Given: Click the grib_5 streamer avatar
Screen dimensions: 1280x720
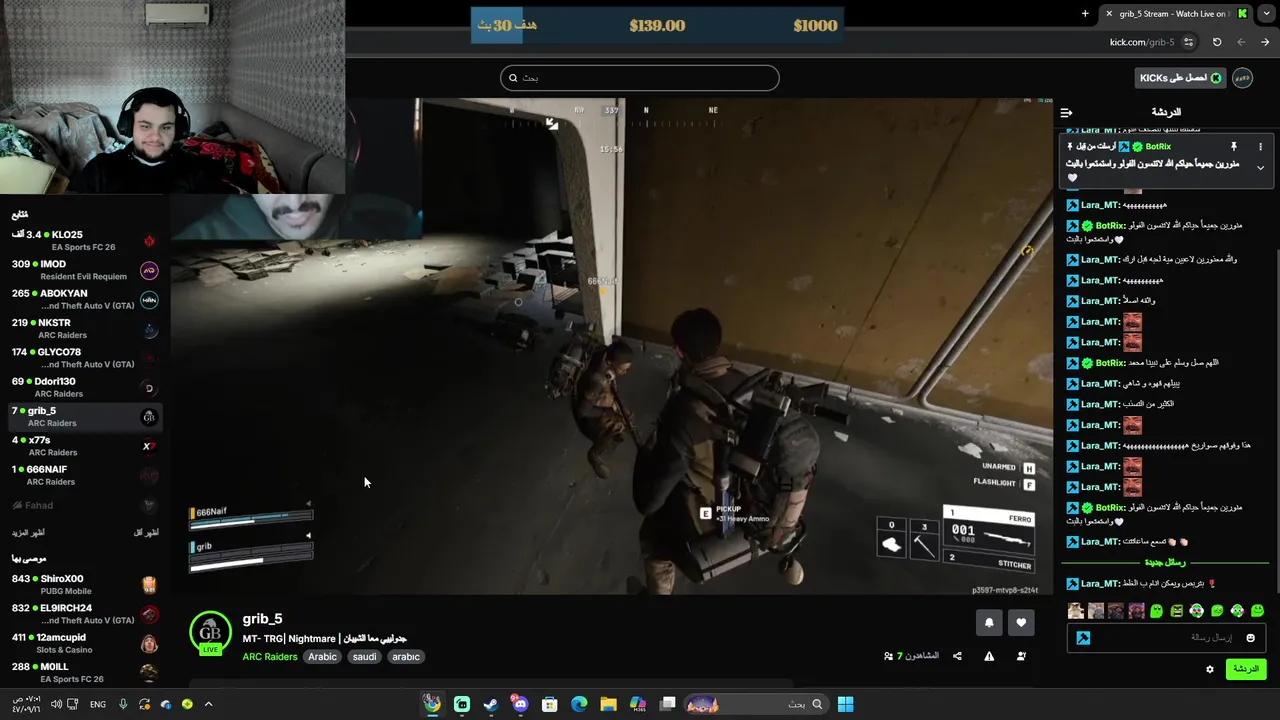Looking at the screenshot, I should 210,633.
